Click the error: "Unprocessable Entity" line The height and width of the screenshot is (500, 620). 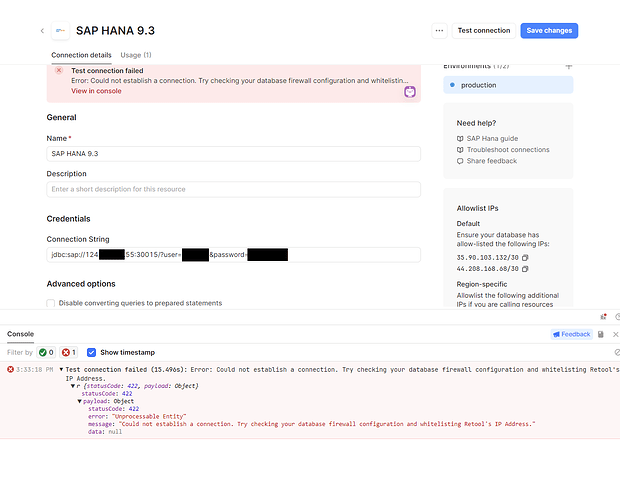pyautogui.click(x=137, y=417)
